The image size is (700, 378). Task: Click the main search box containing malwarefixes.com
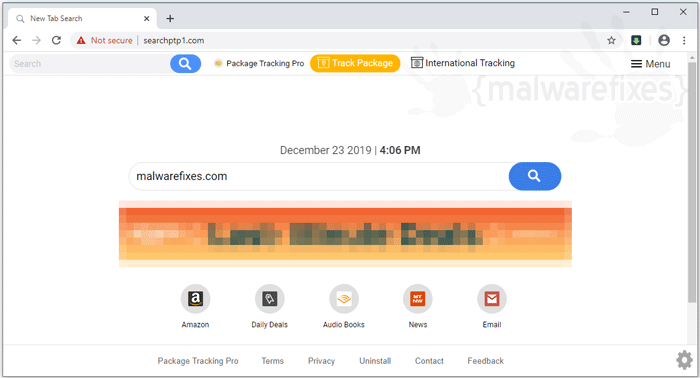tap(319, 176)
